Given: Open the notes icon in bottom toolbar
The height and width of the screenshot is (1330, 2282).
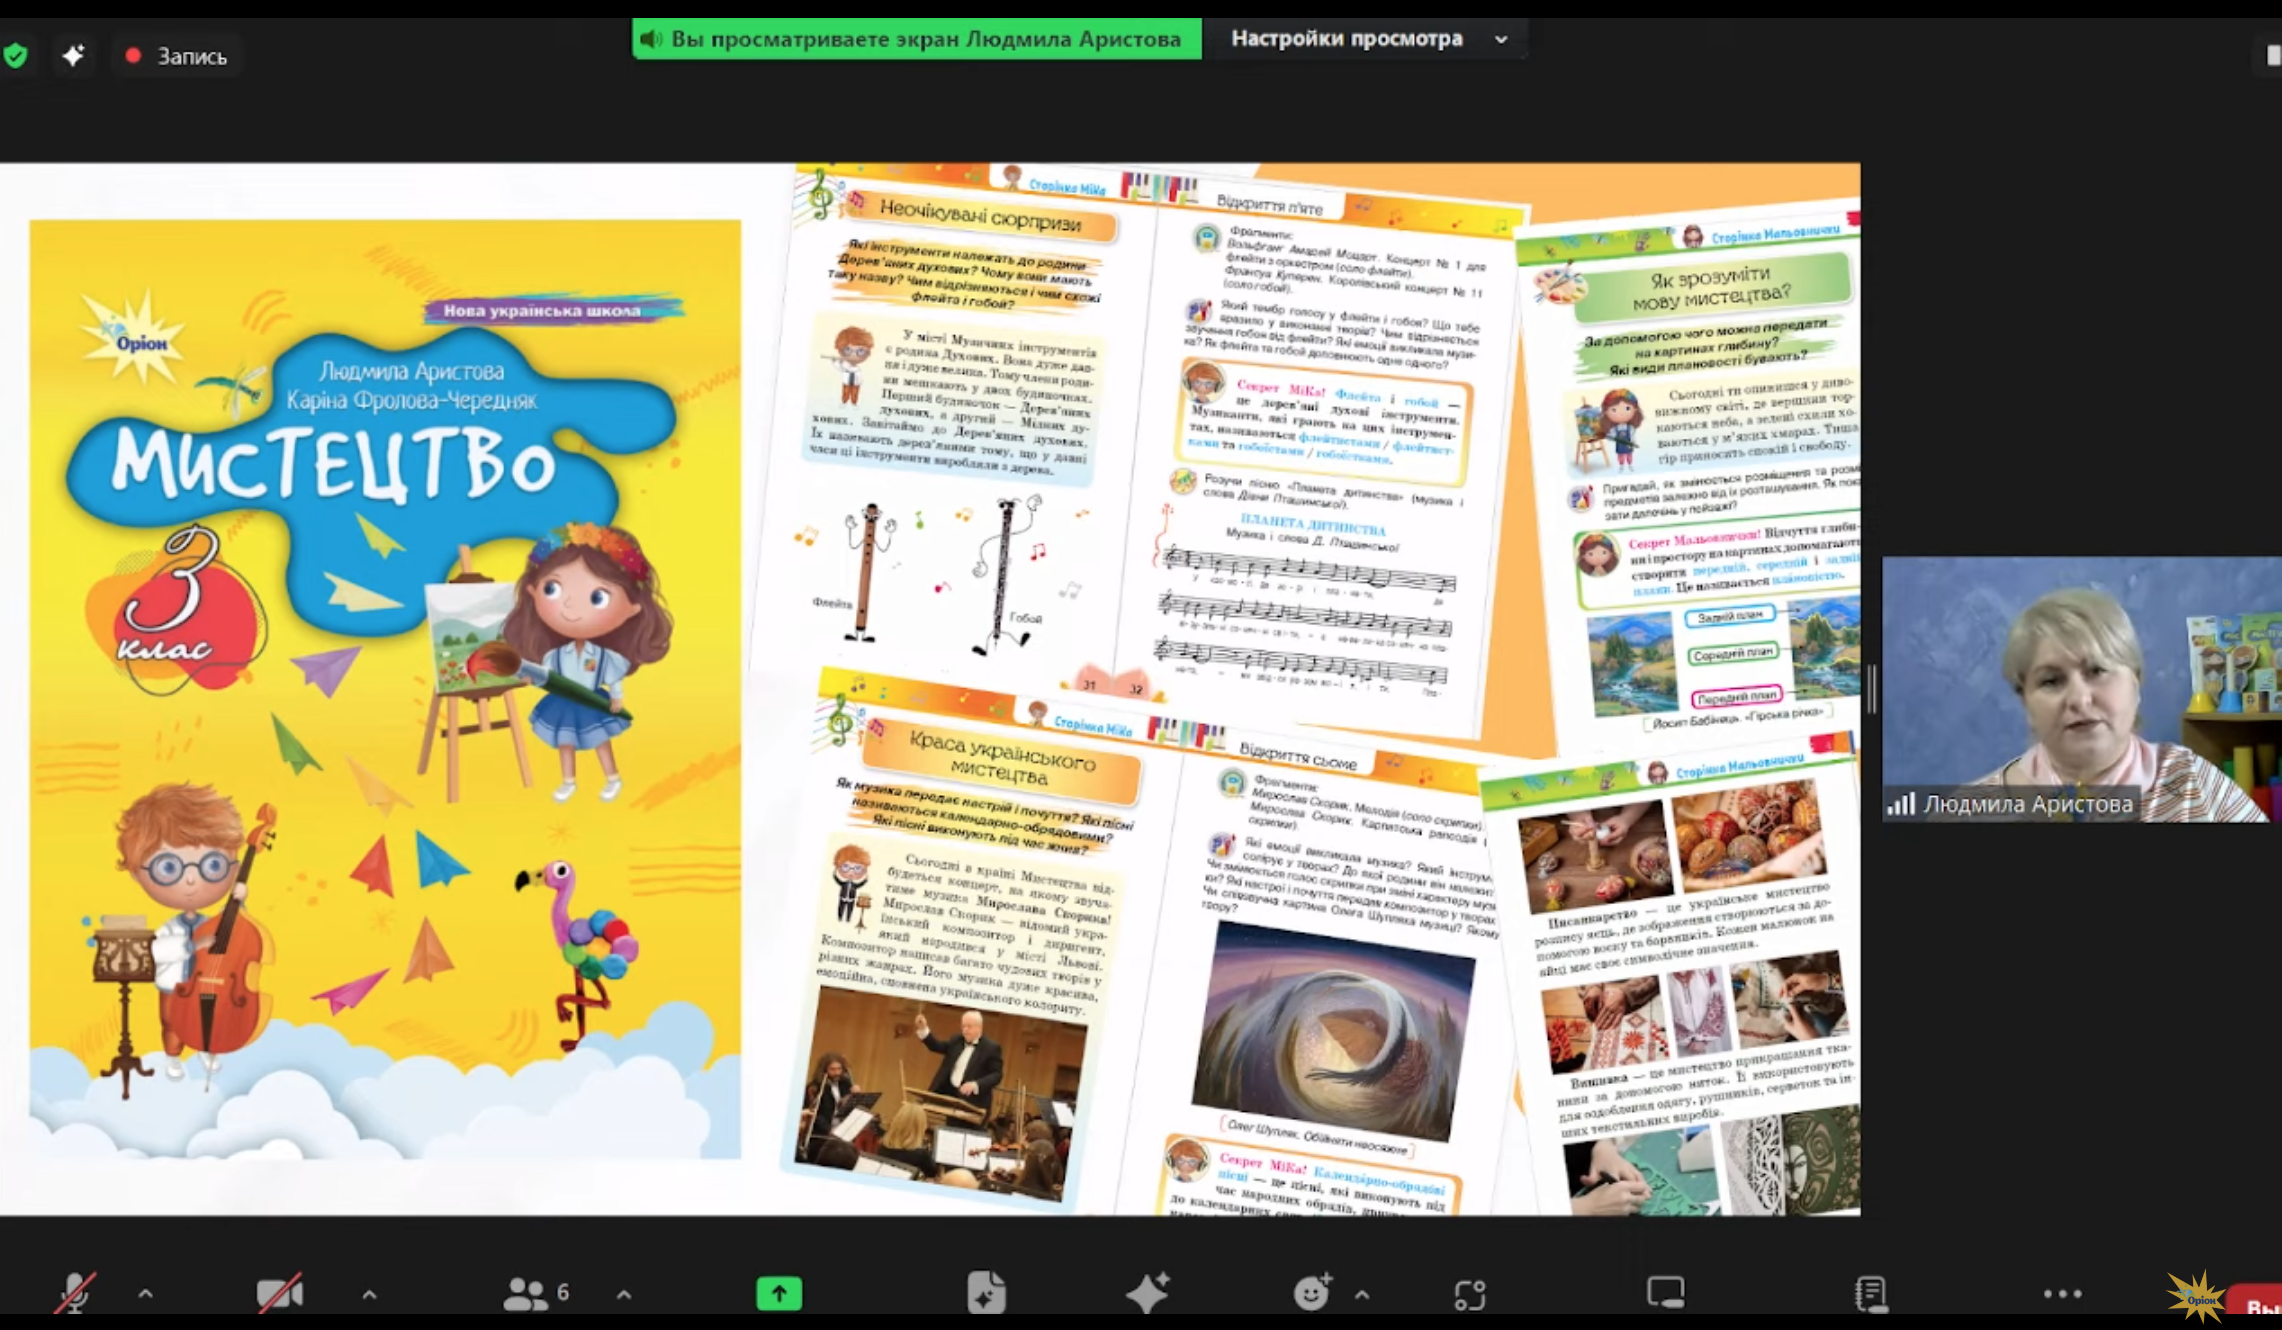Looking at the screenshot, I should click(x=1870, y=1293).
